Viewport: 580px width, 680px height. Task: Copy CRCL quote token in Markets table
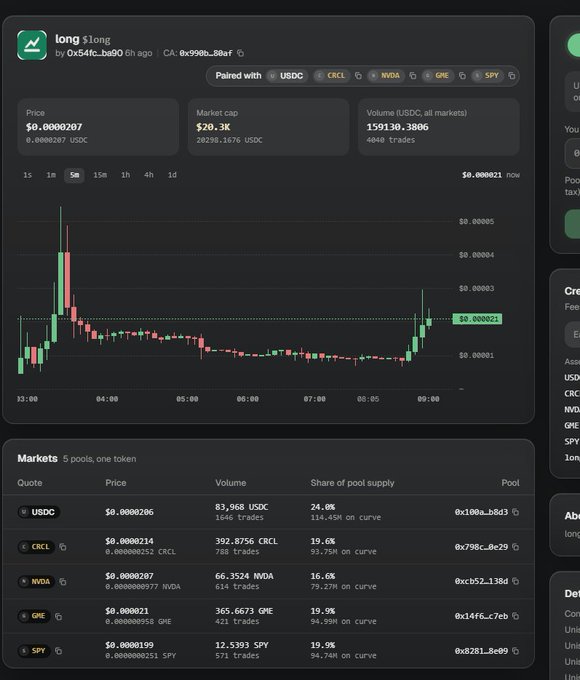(63, 547)
